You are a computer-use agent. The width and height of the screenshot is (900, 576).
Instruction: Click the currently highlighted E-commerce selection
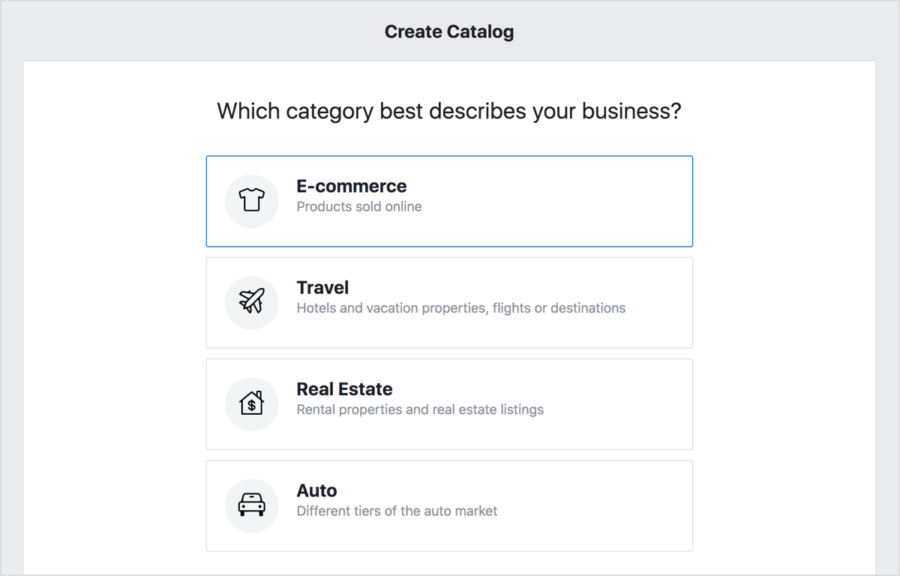click(449, 200)
